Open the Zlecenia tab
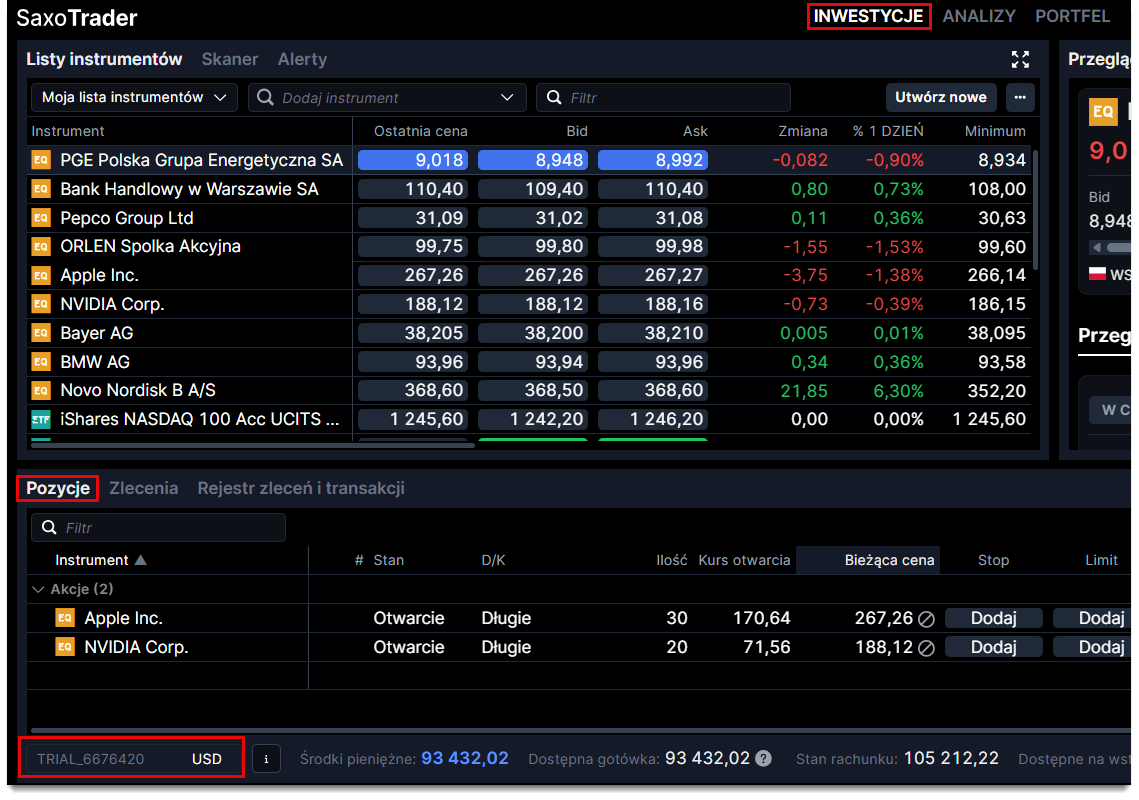This screenshot has height=800, width=1139. (144, 488)
